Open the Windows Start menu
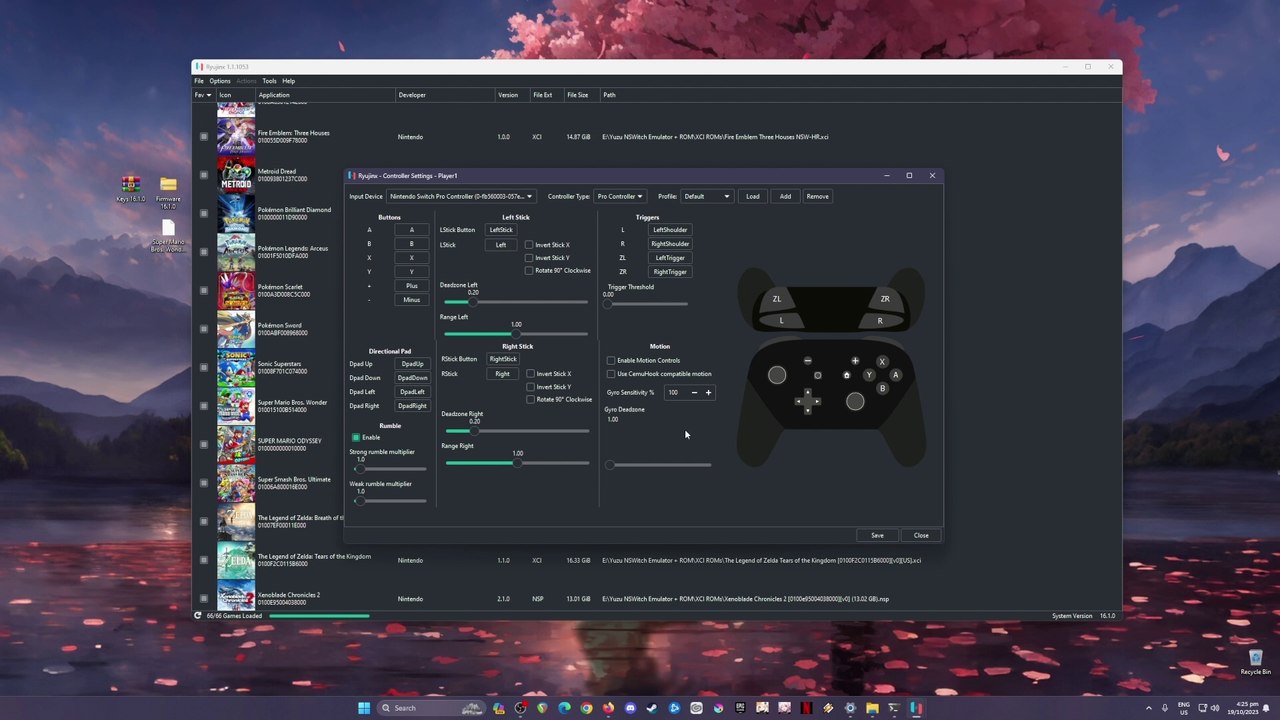 coord(364,708)
